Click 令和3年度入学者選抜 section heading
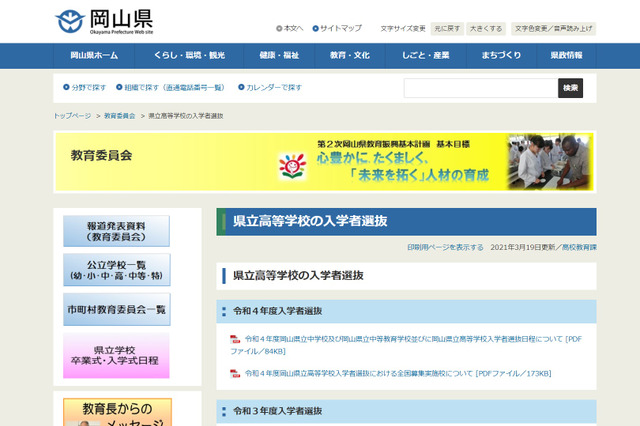The width and height of the screenshot is (640, 426). pos(406,411)
